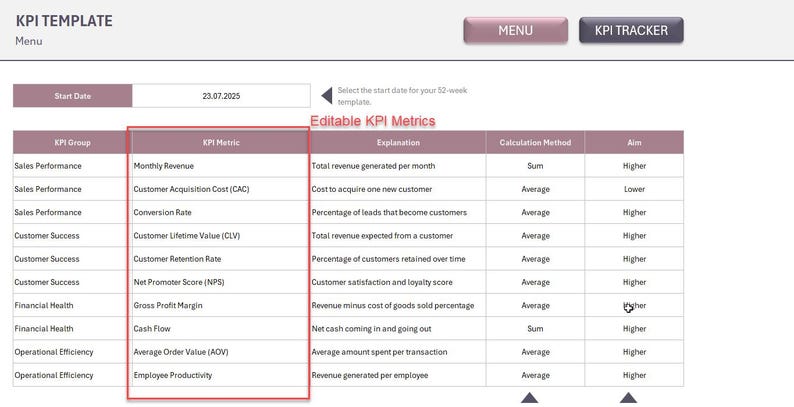
Task: Click the Average Order Value (AOV) cell
Action: coord(221,352)
